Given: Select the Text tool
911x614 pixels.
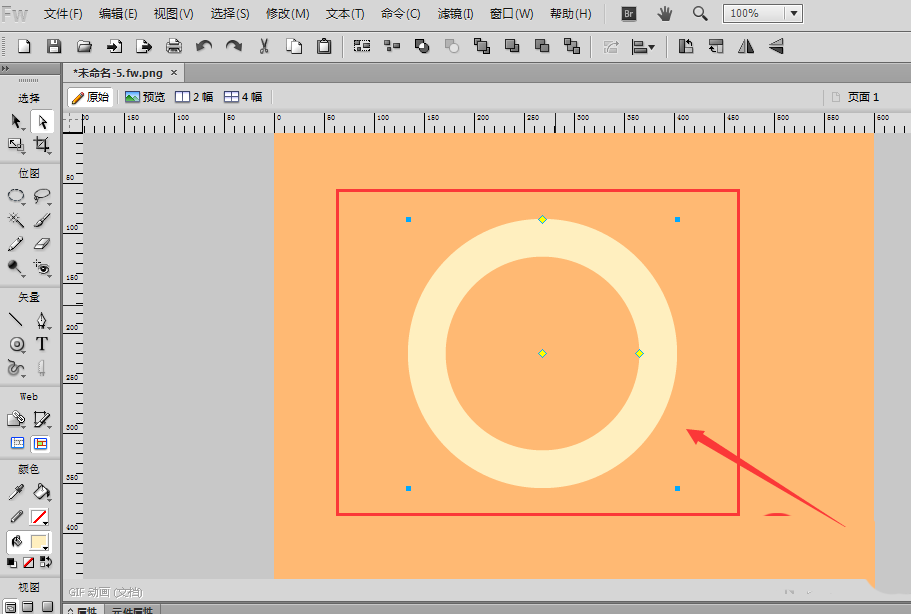Looking at the screenshot, I should [x=42, y=344].
